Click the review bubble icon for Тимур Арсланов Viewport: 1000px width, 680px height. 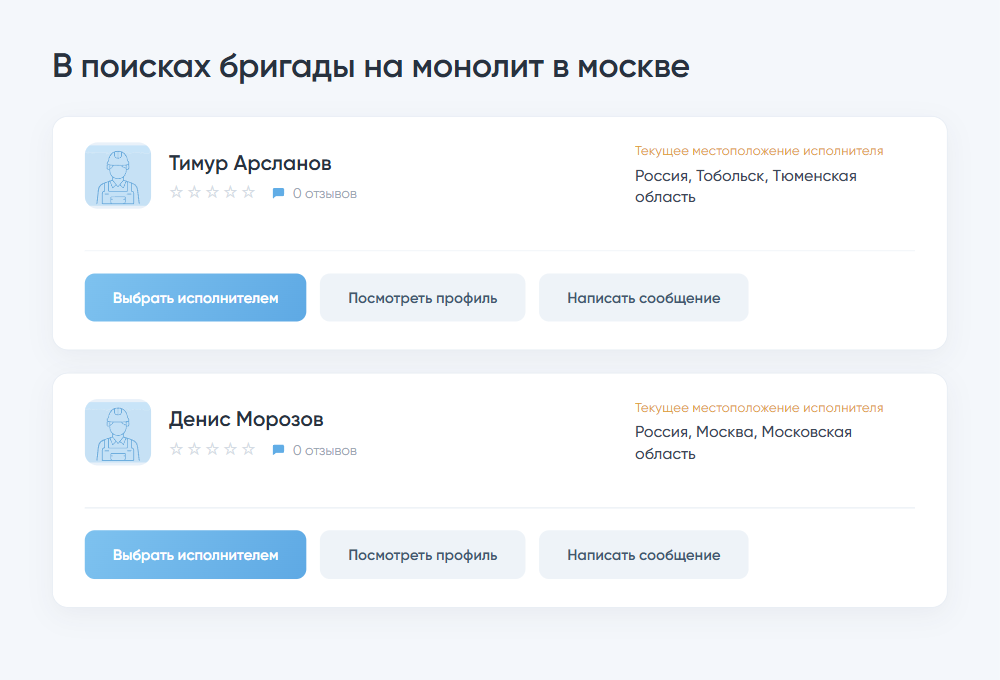[278, 193]
